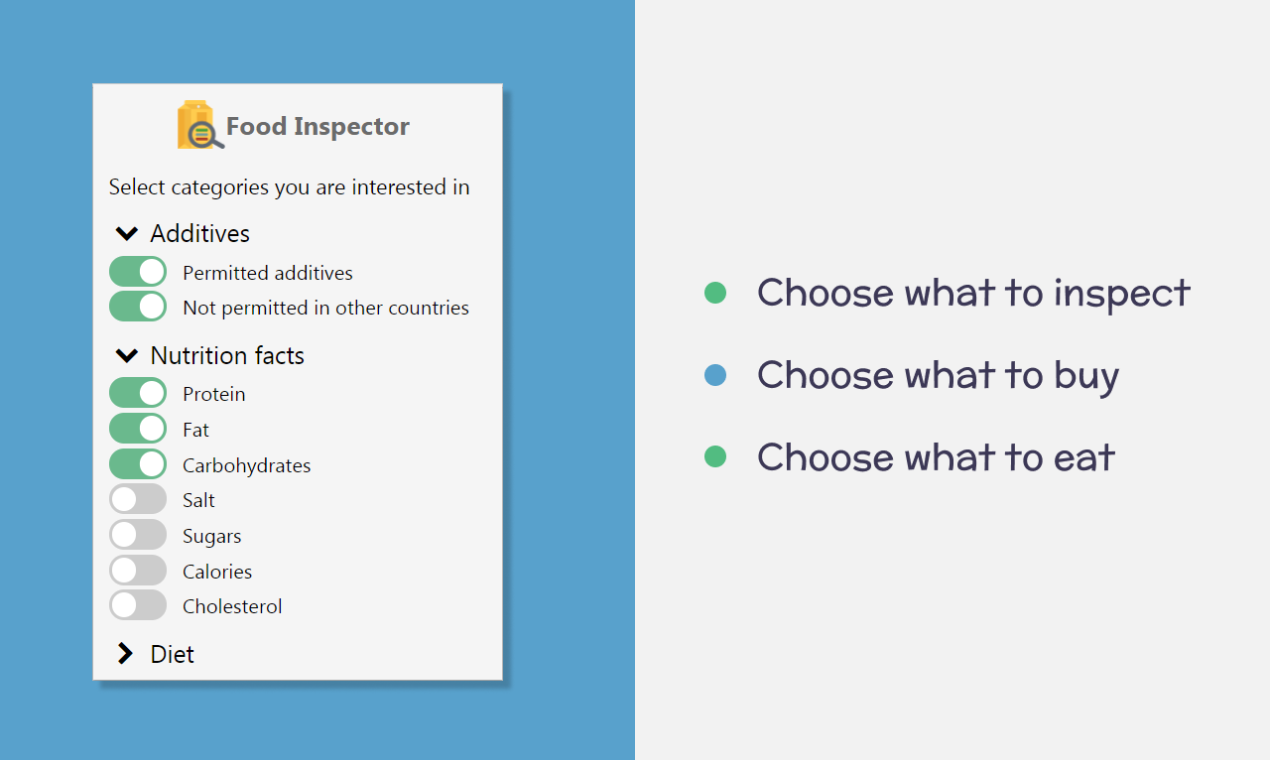
Task: Click the Food Inspector title text
Action: [318, 127]
